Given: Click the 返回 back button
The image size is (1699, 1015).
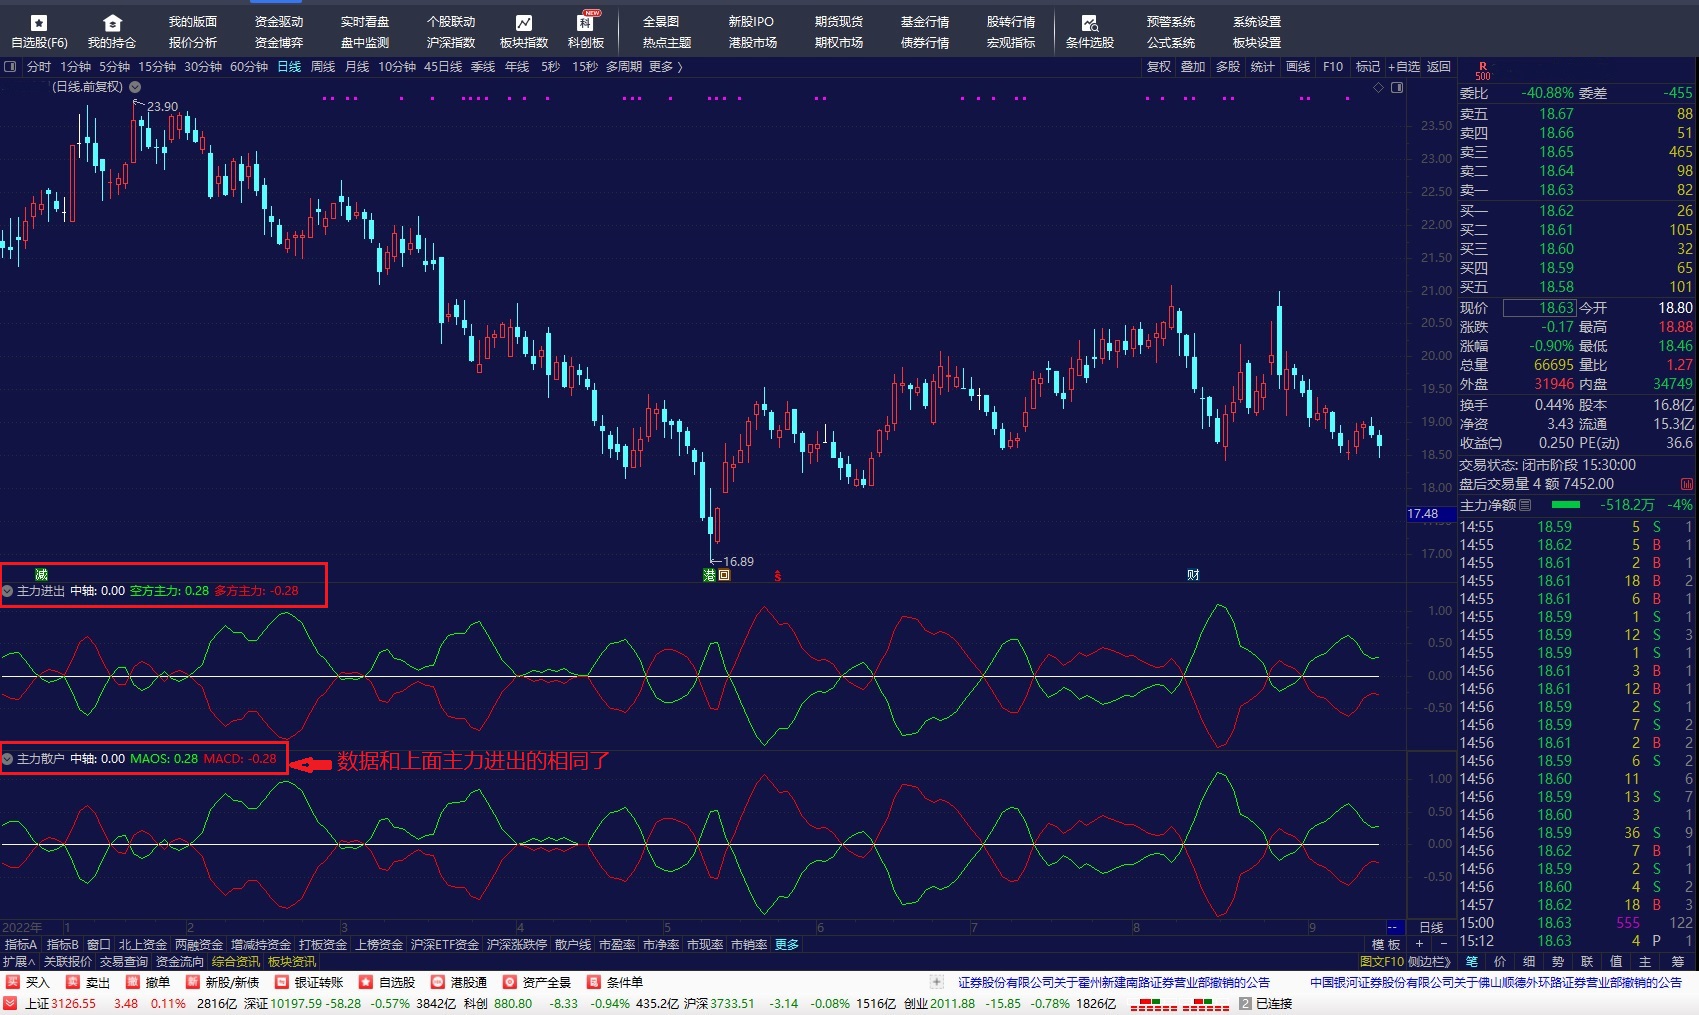Looking at the screenshot, I should point(1438,67).
